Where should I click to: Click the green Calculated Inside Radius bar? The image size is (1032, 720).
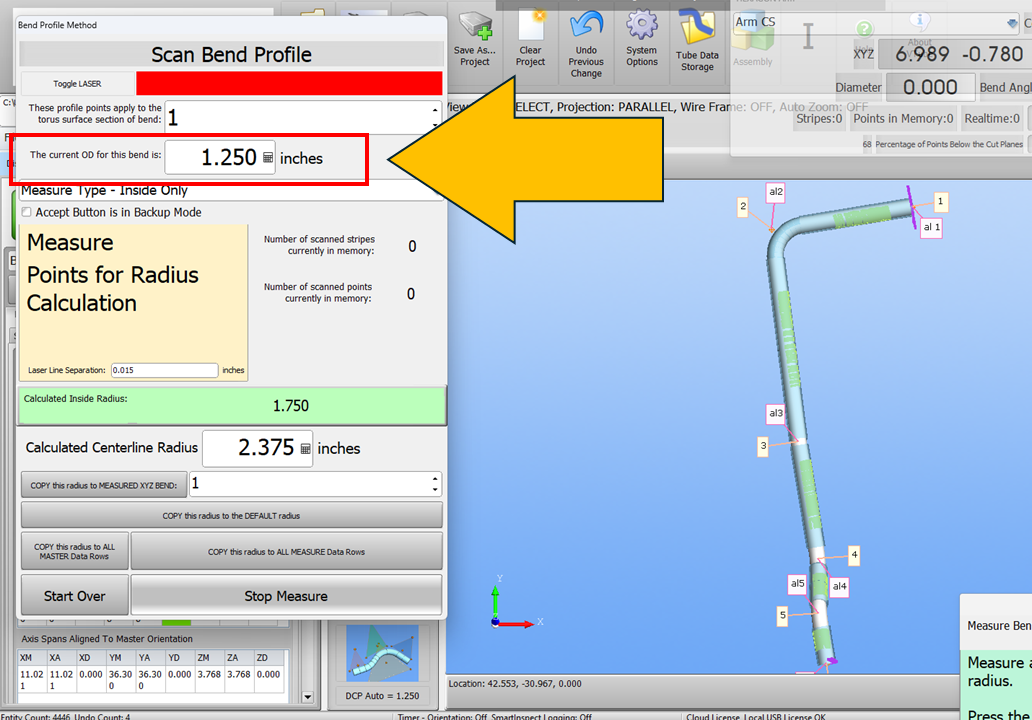click(x=232, y=405)
